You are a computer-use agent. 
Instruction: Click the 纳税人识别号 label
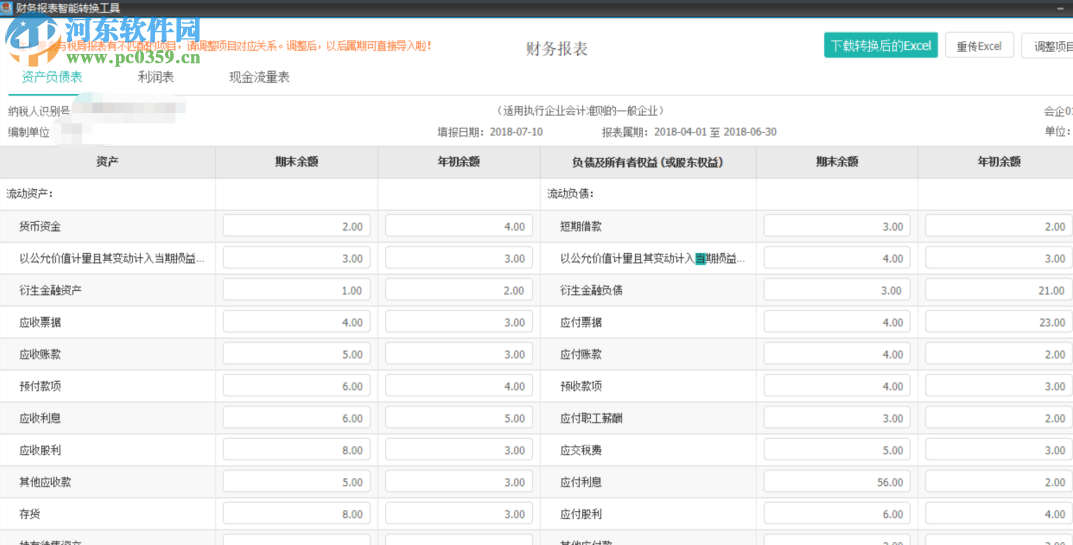click(x=39, y=110)
